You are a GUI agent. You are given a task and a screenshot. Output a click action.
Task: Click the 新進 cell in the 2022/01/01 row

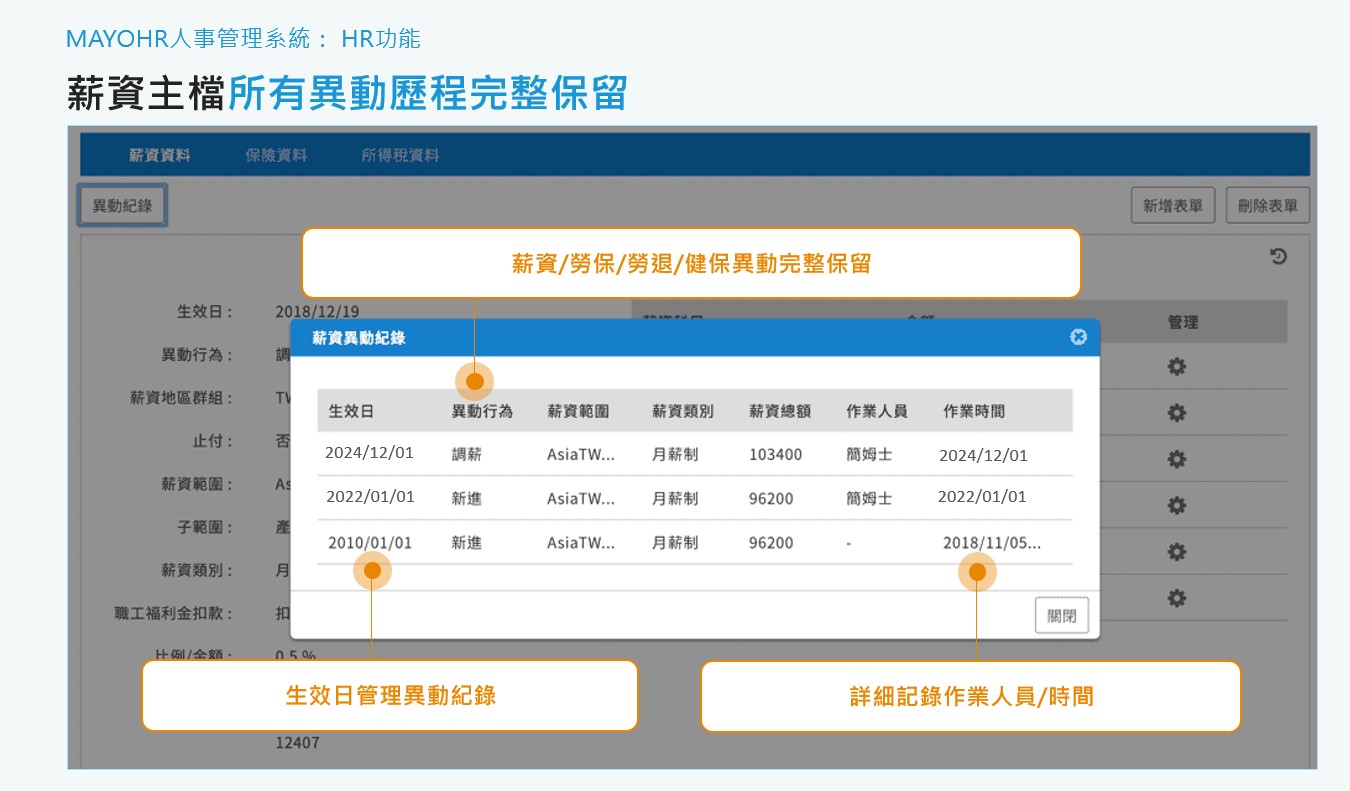[466, 498]
